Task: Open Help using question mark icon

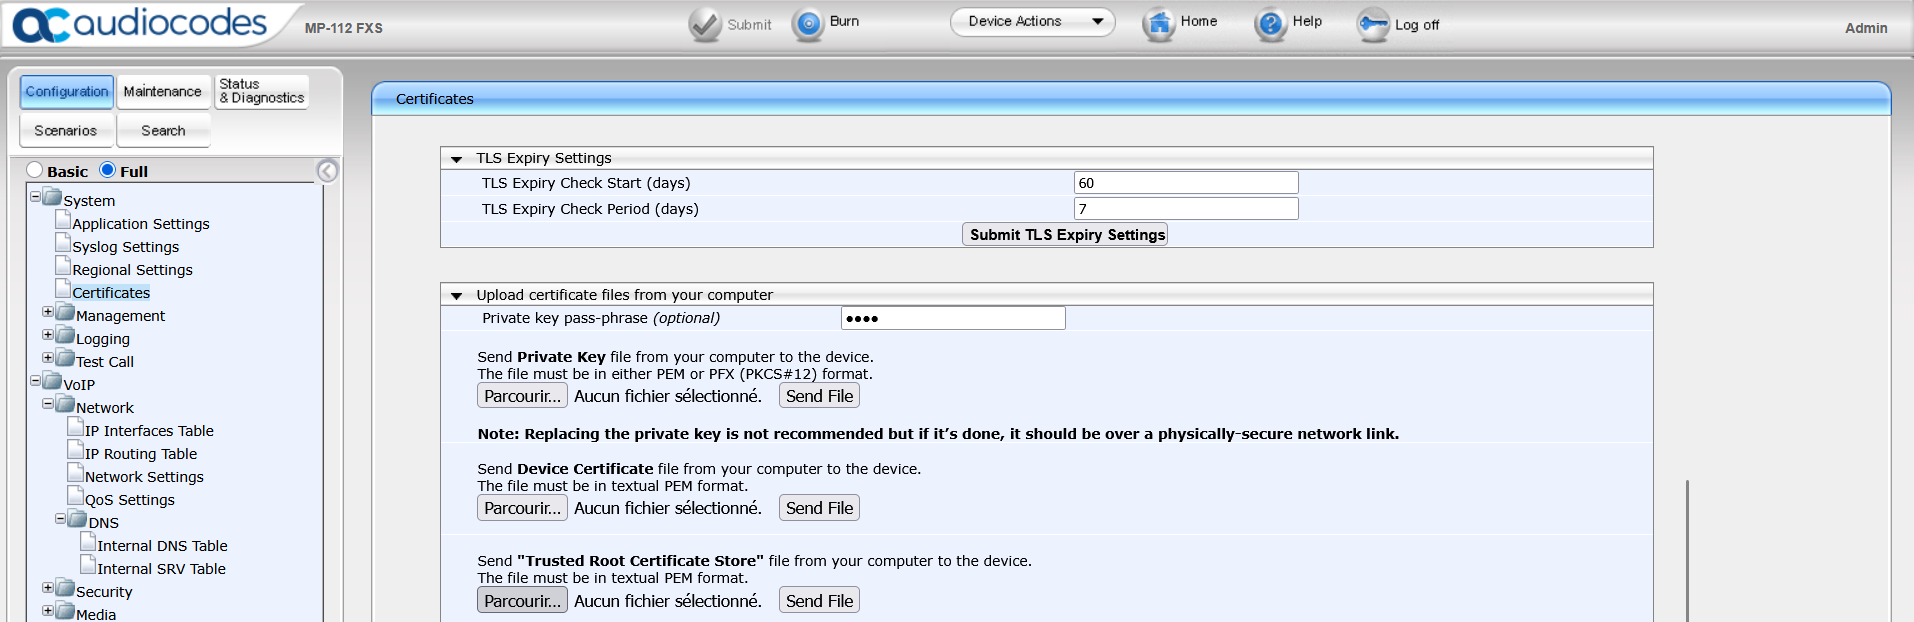Action: tap(1270, 24)
